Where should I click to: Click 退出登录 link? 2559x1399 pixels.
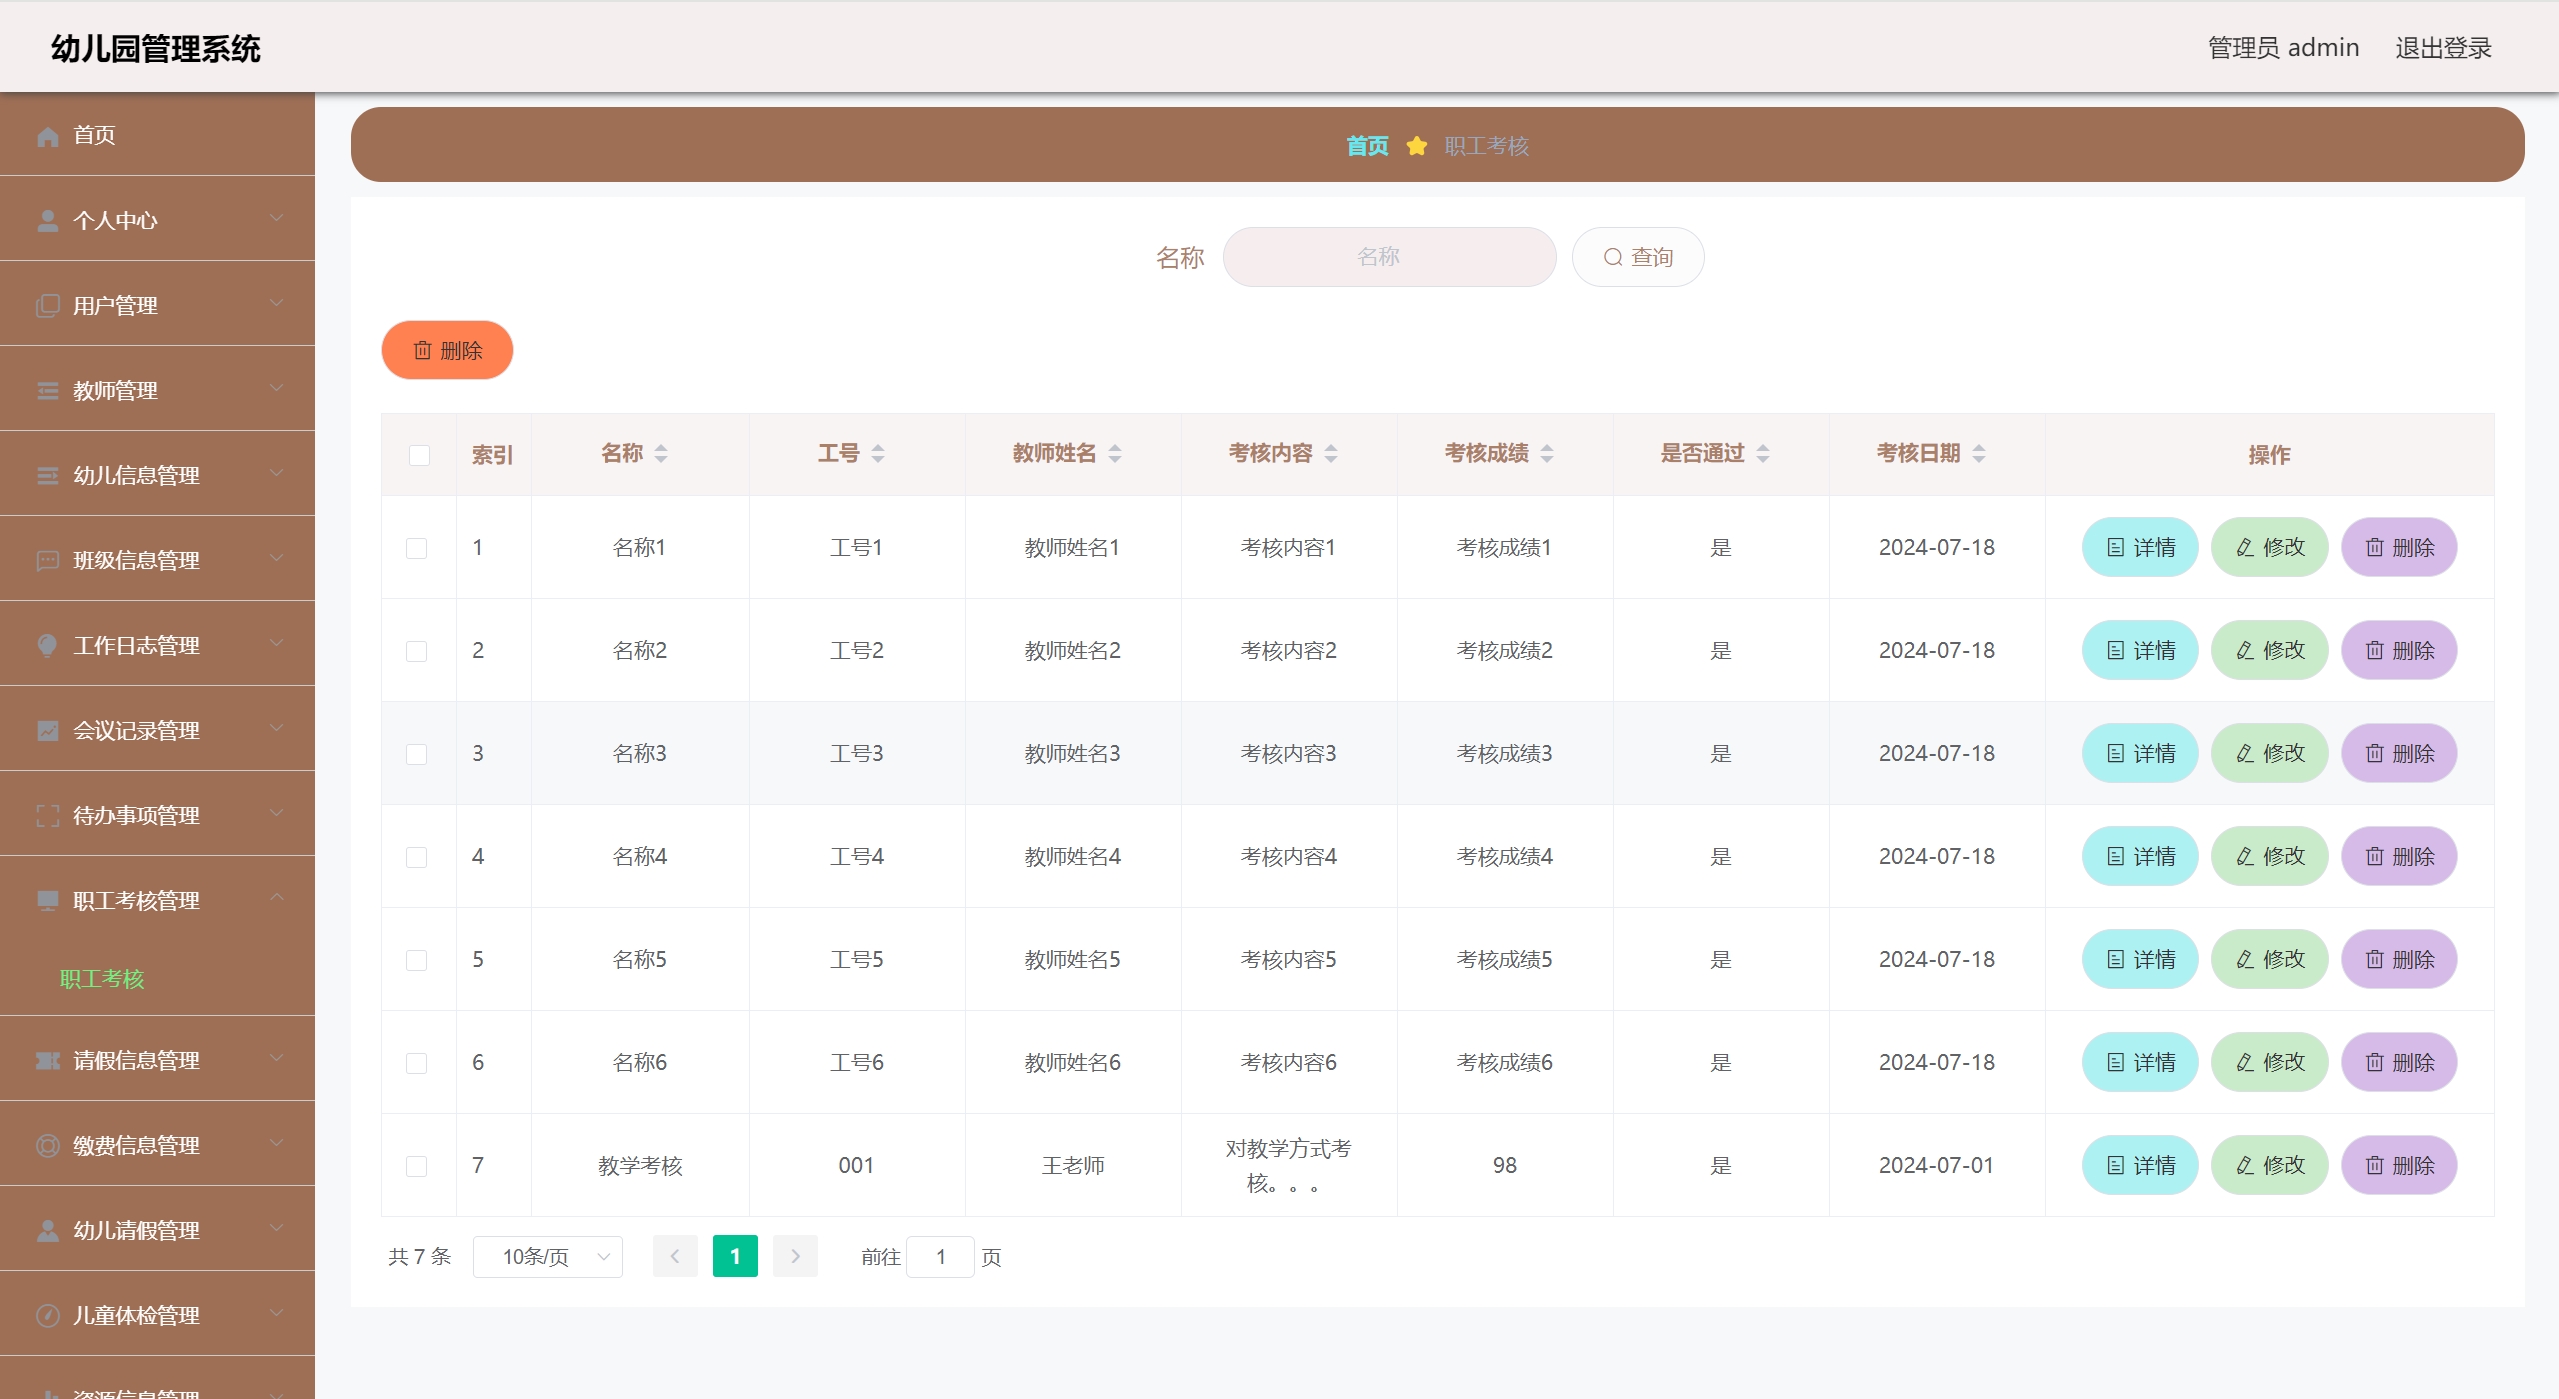tap(2442, 48)
